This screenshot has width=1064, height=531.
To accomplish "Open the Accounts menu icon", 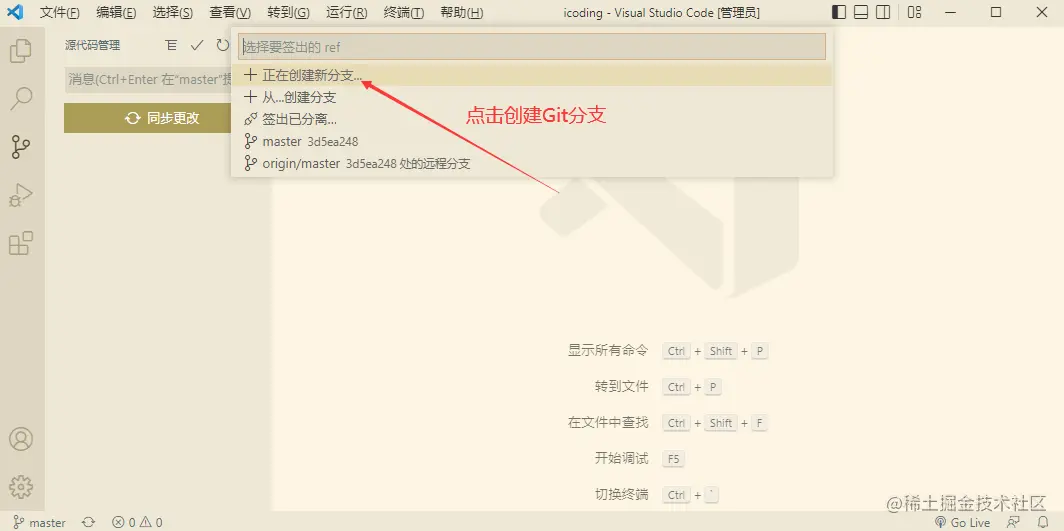I will (21, 439).
